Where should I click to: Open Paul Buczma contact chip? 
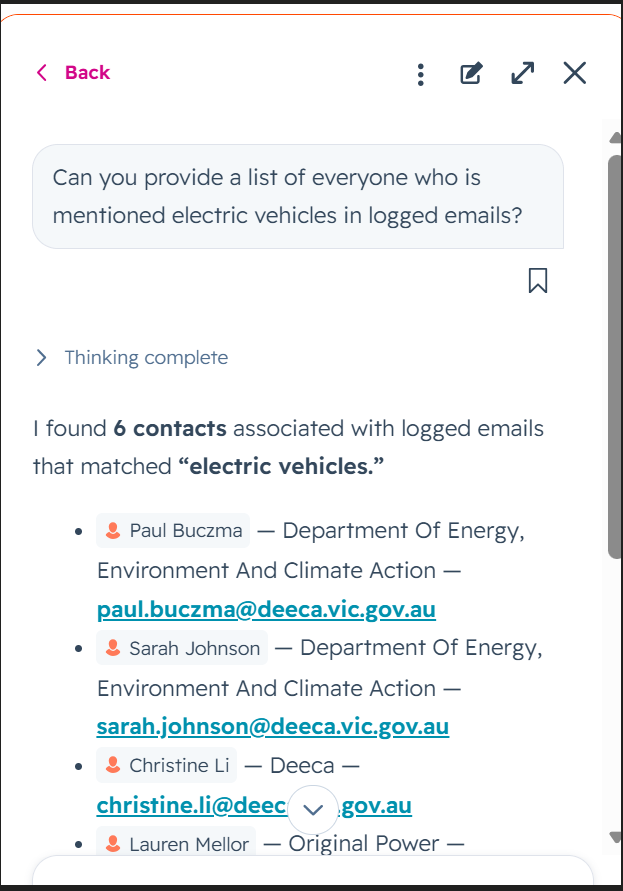(x=173, y=531)
